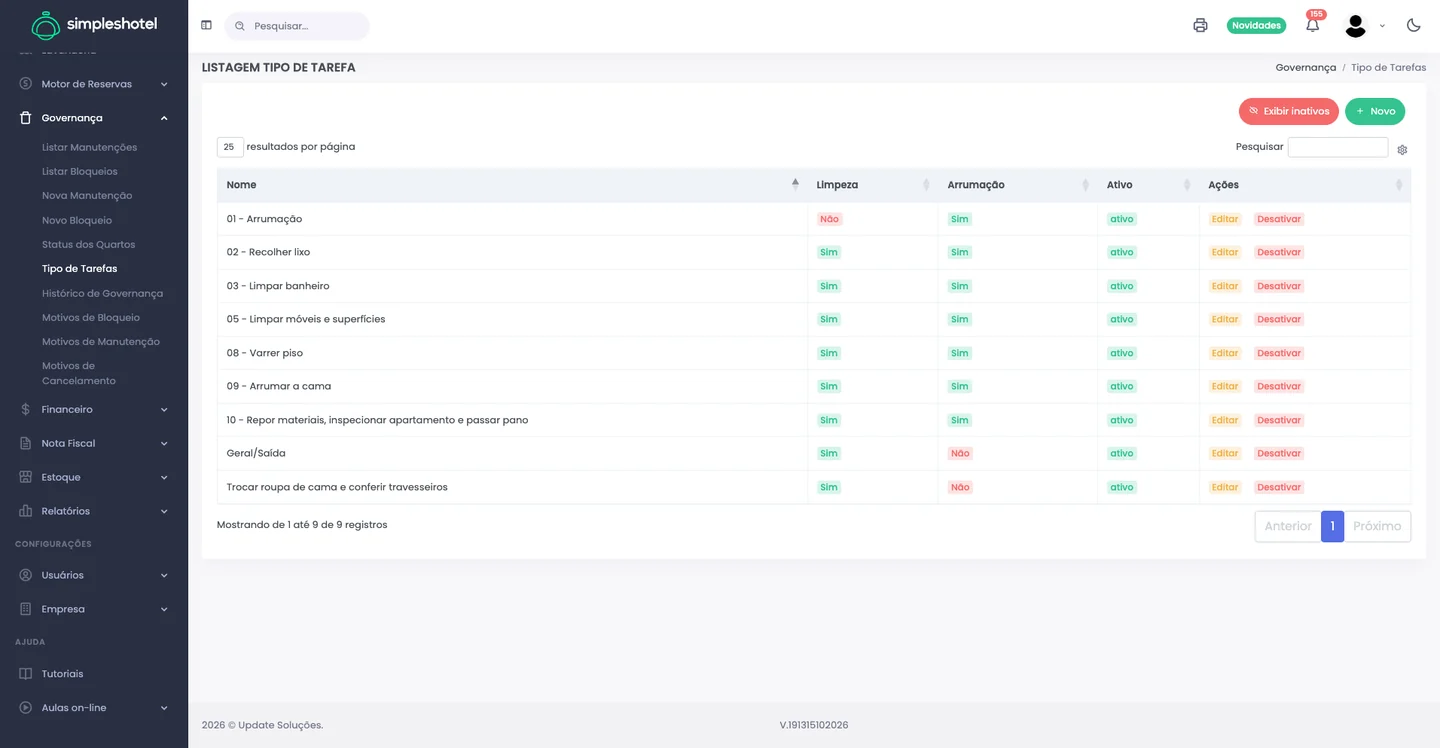Click the Estoque icon in the sidebar
This screenshot has width=1440, height=748.
26,477
